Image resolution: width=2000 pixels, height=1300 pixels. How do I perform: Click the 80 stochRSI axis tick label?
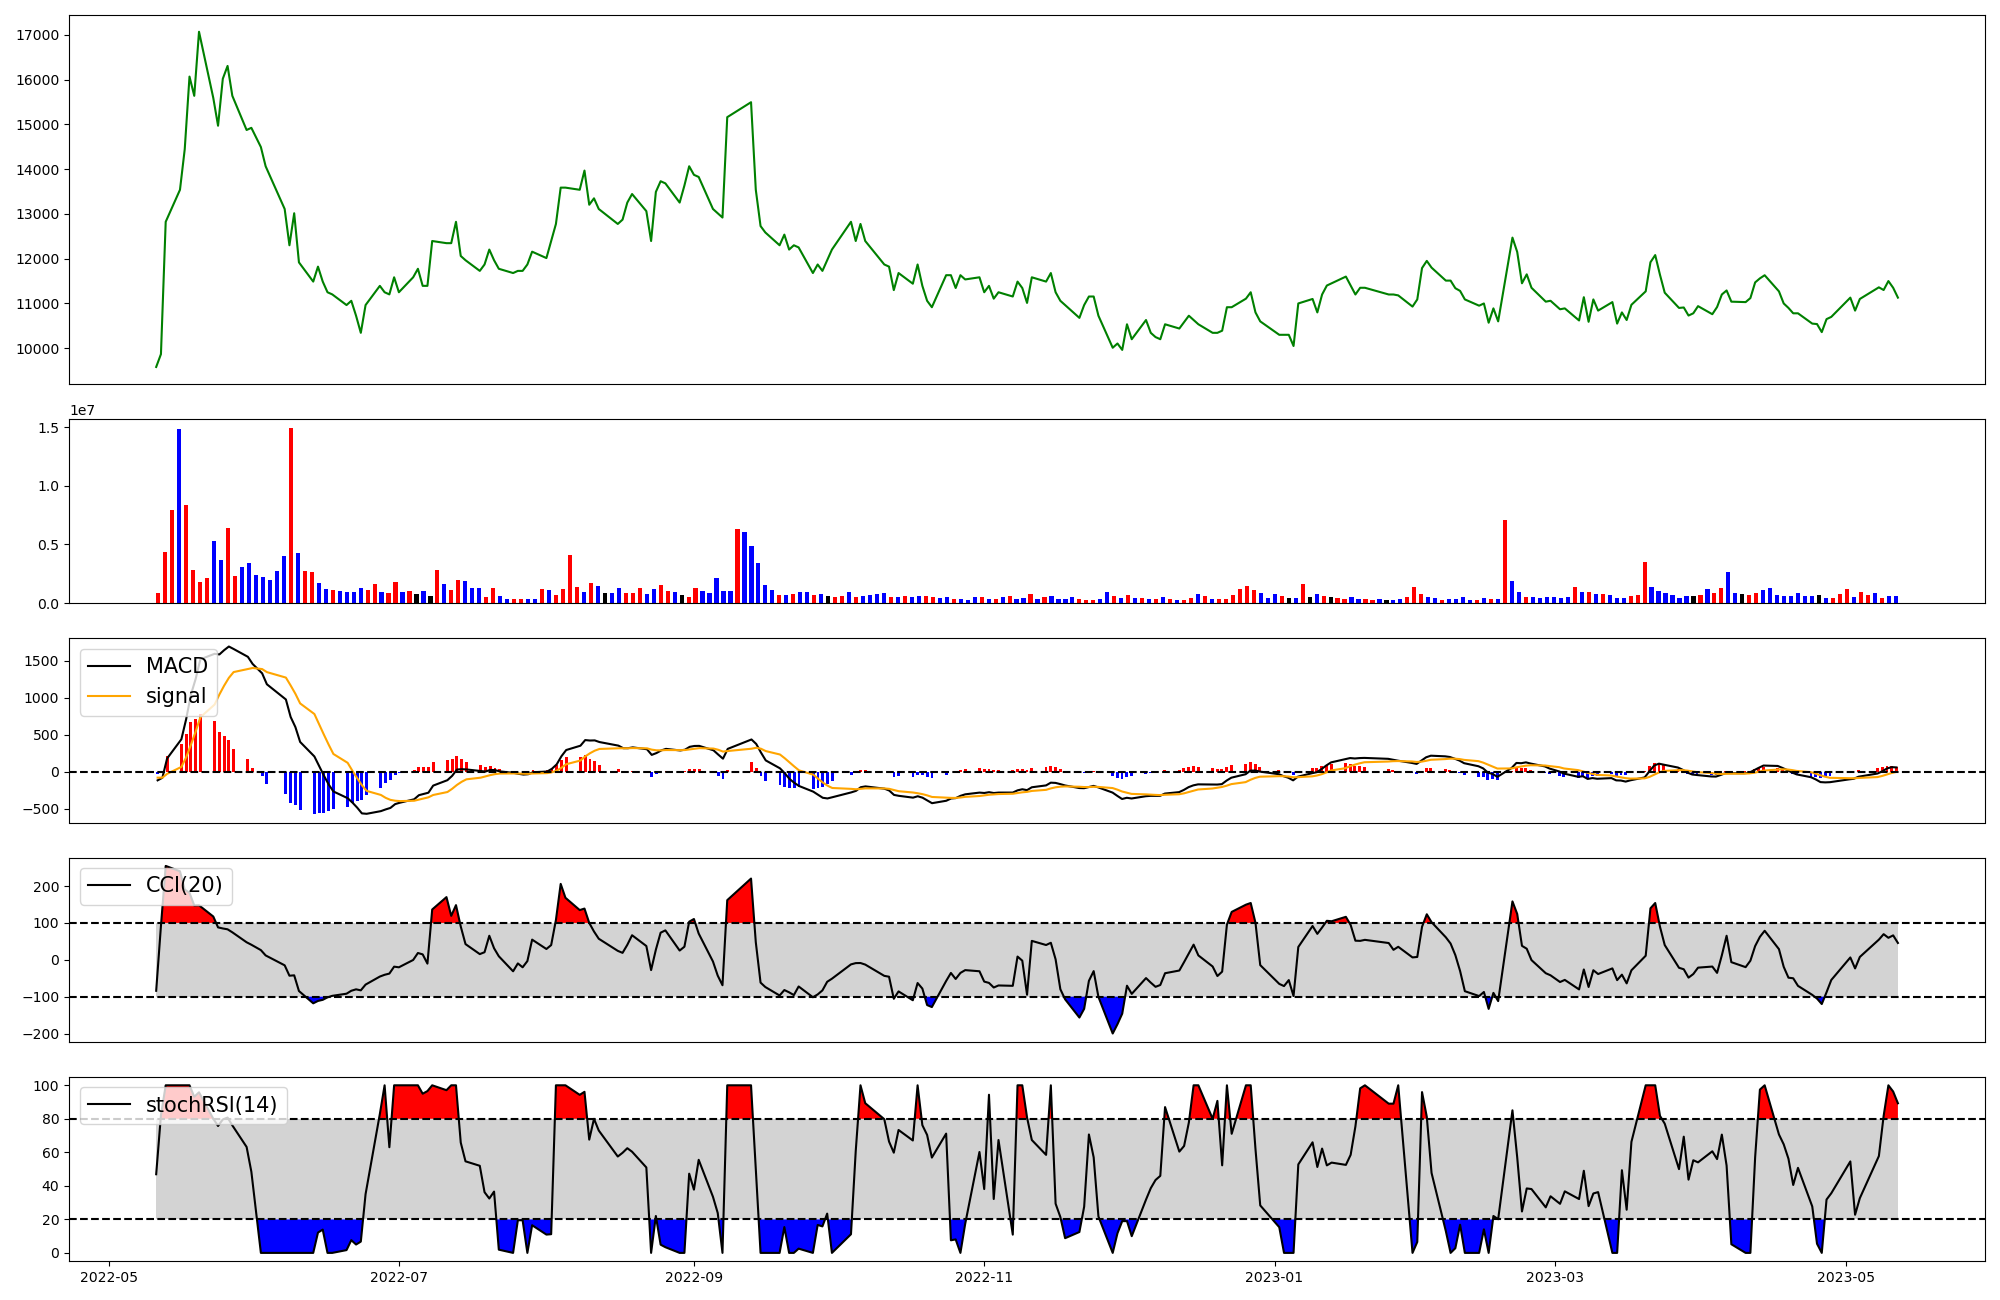(x=51, y=1119)
